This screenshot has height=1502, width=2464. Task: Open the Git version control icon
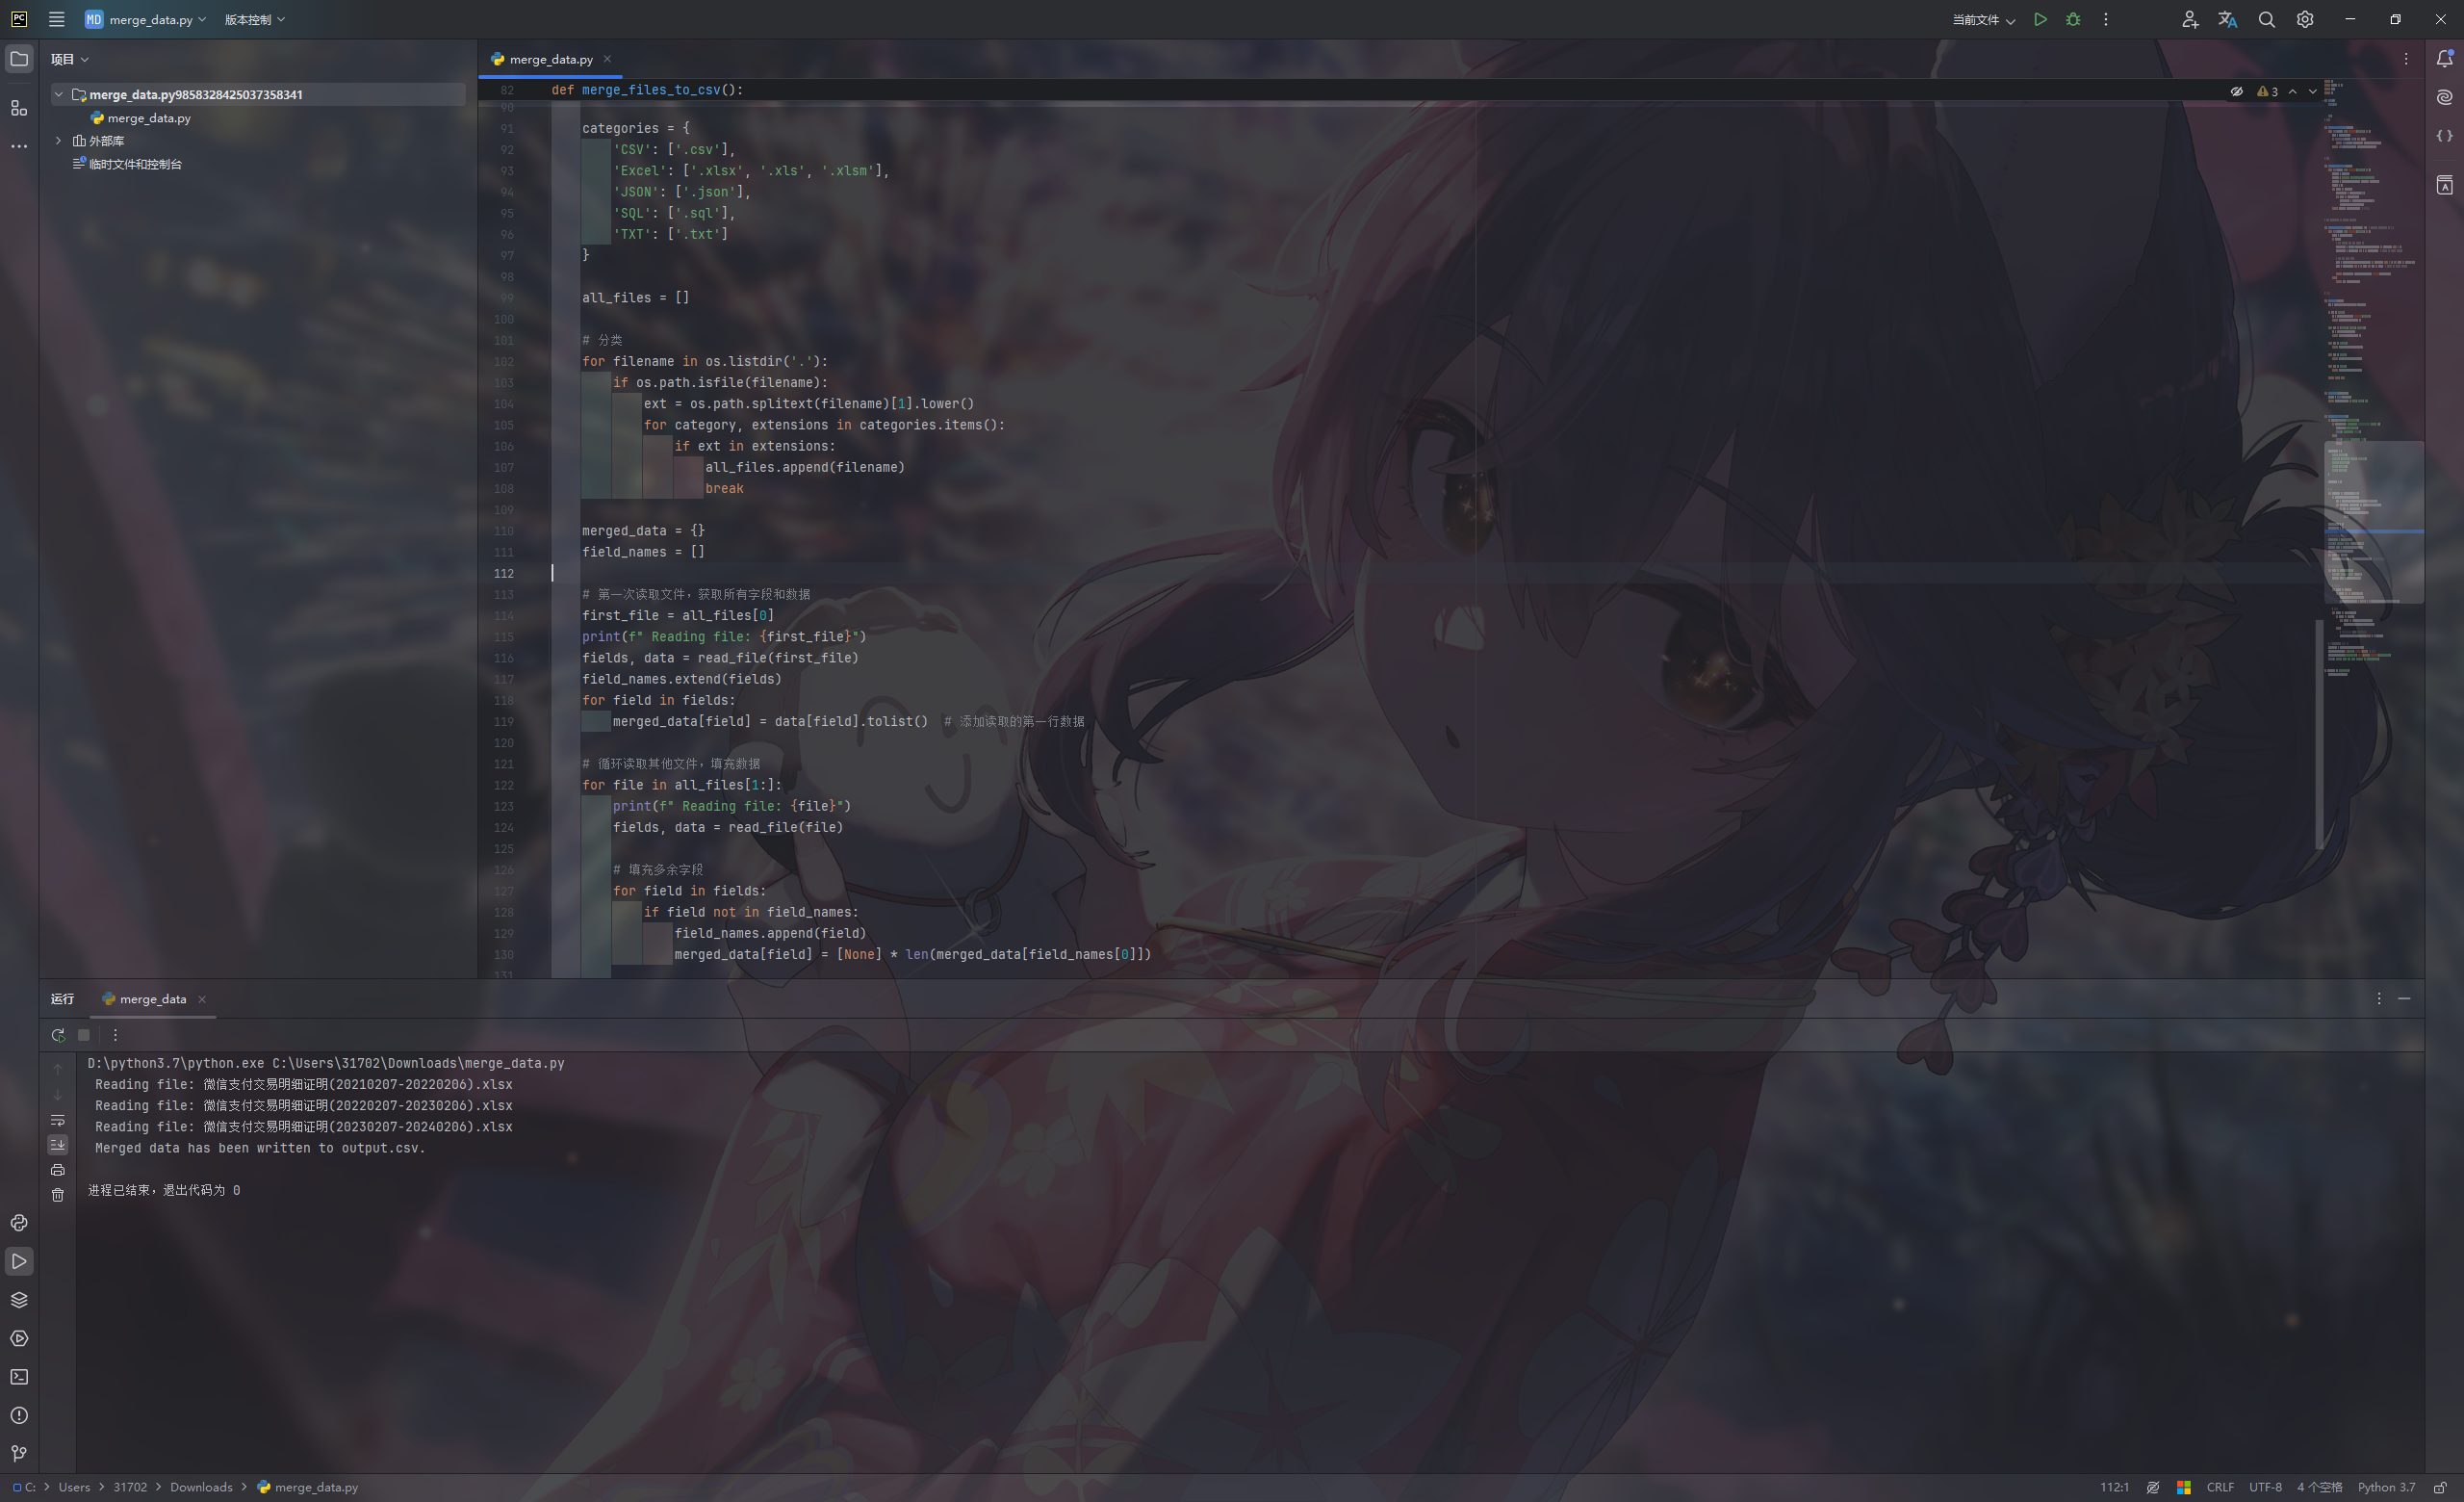tap(19, 1453)
